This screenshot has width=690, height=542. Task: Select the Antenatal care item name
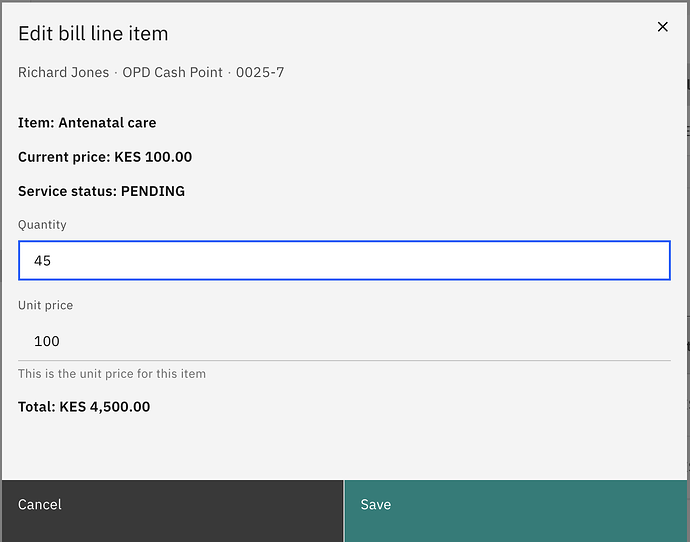107,123
